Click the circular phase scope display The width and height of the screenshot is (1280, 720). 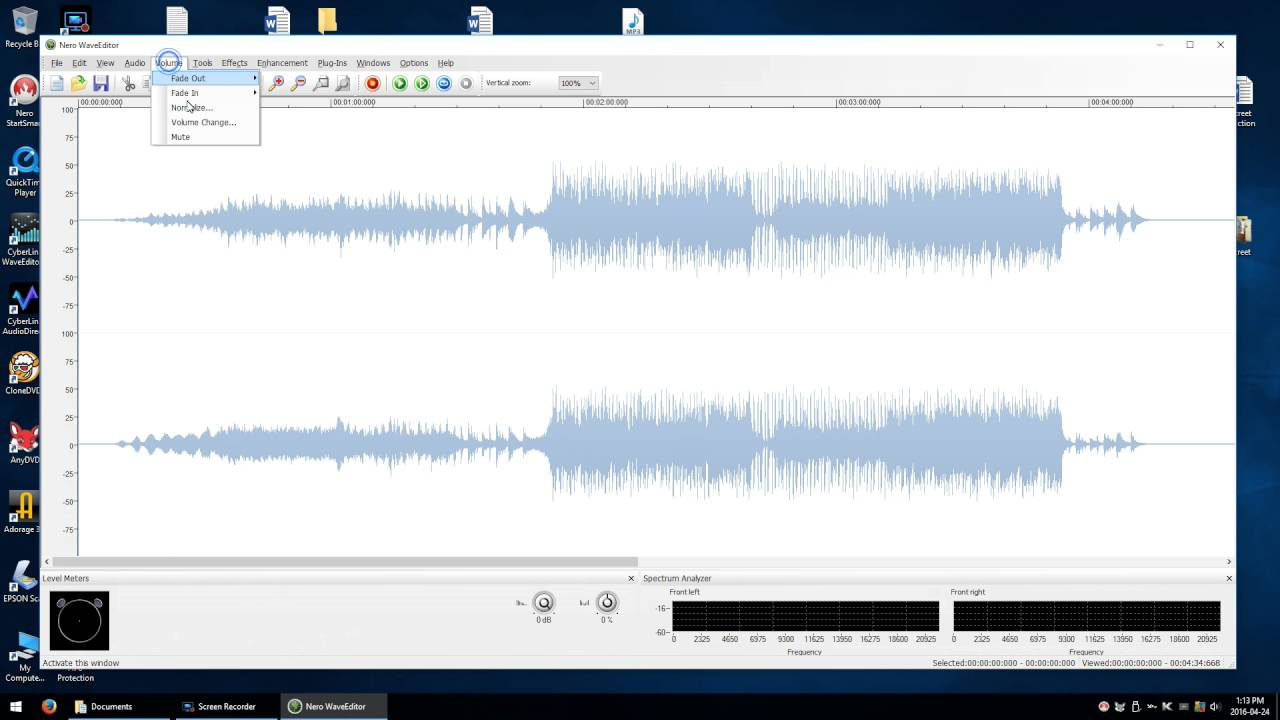79,621
